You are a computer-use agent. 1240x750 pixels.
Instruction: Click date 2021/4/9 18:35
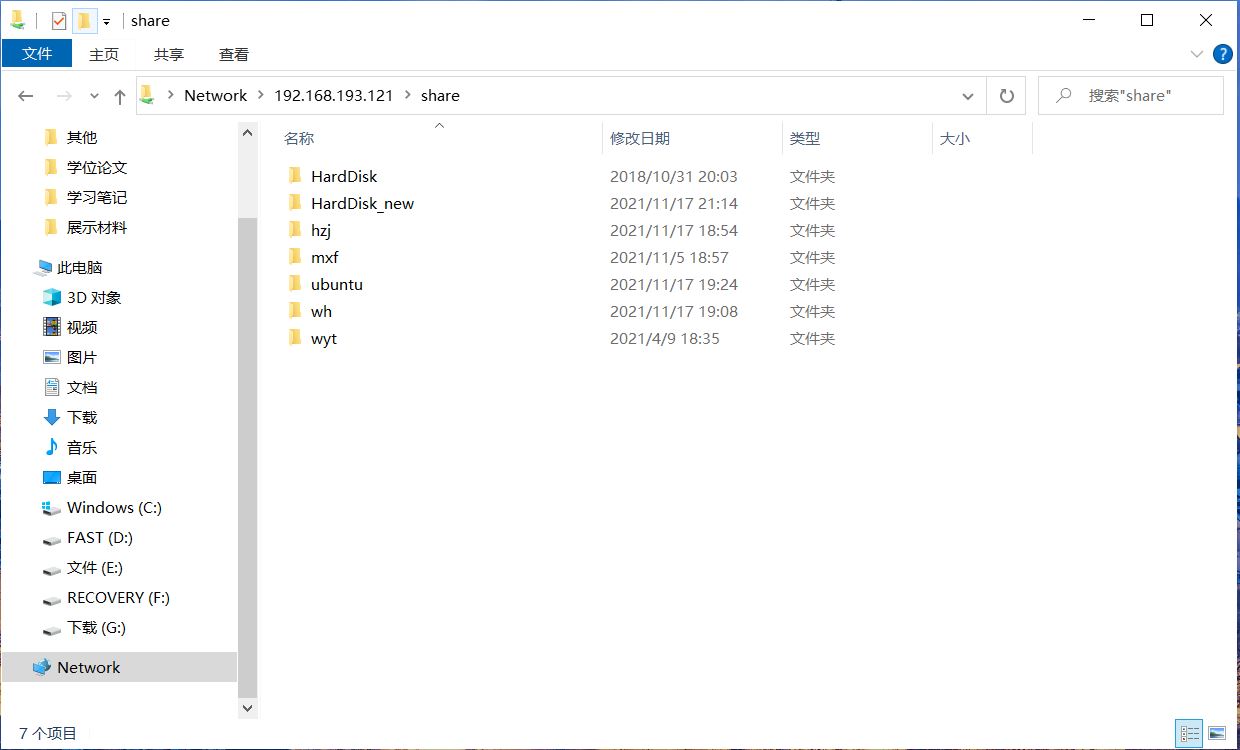click(665, 338)
